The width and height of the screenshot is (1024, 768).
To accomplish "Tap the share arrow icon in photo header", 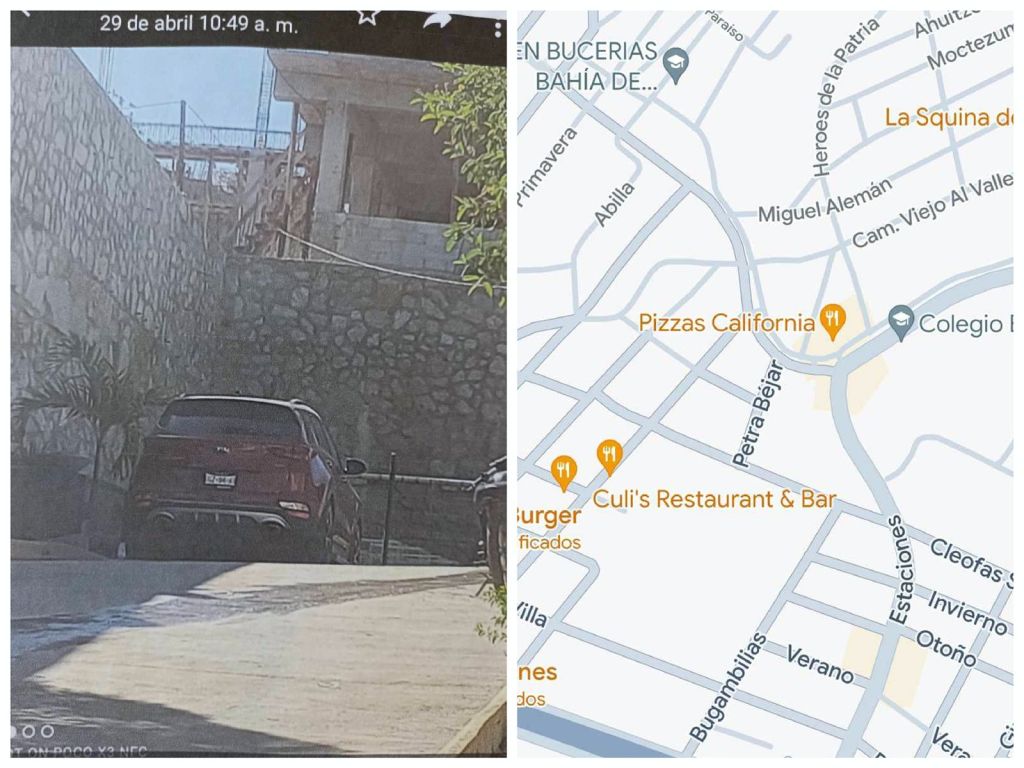I will pos(437,21).
